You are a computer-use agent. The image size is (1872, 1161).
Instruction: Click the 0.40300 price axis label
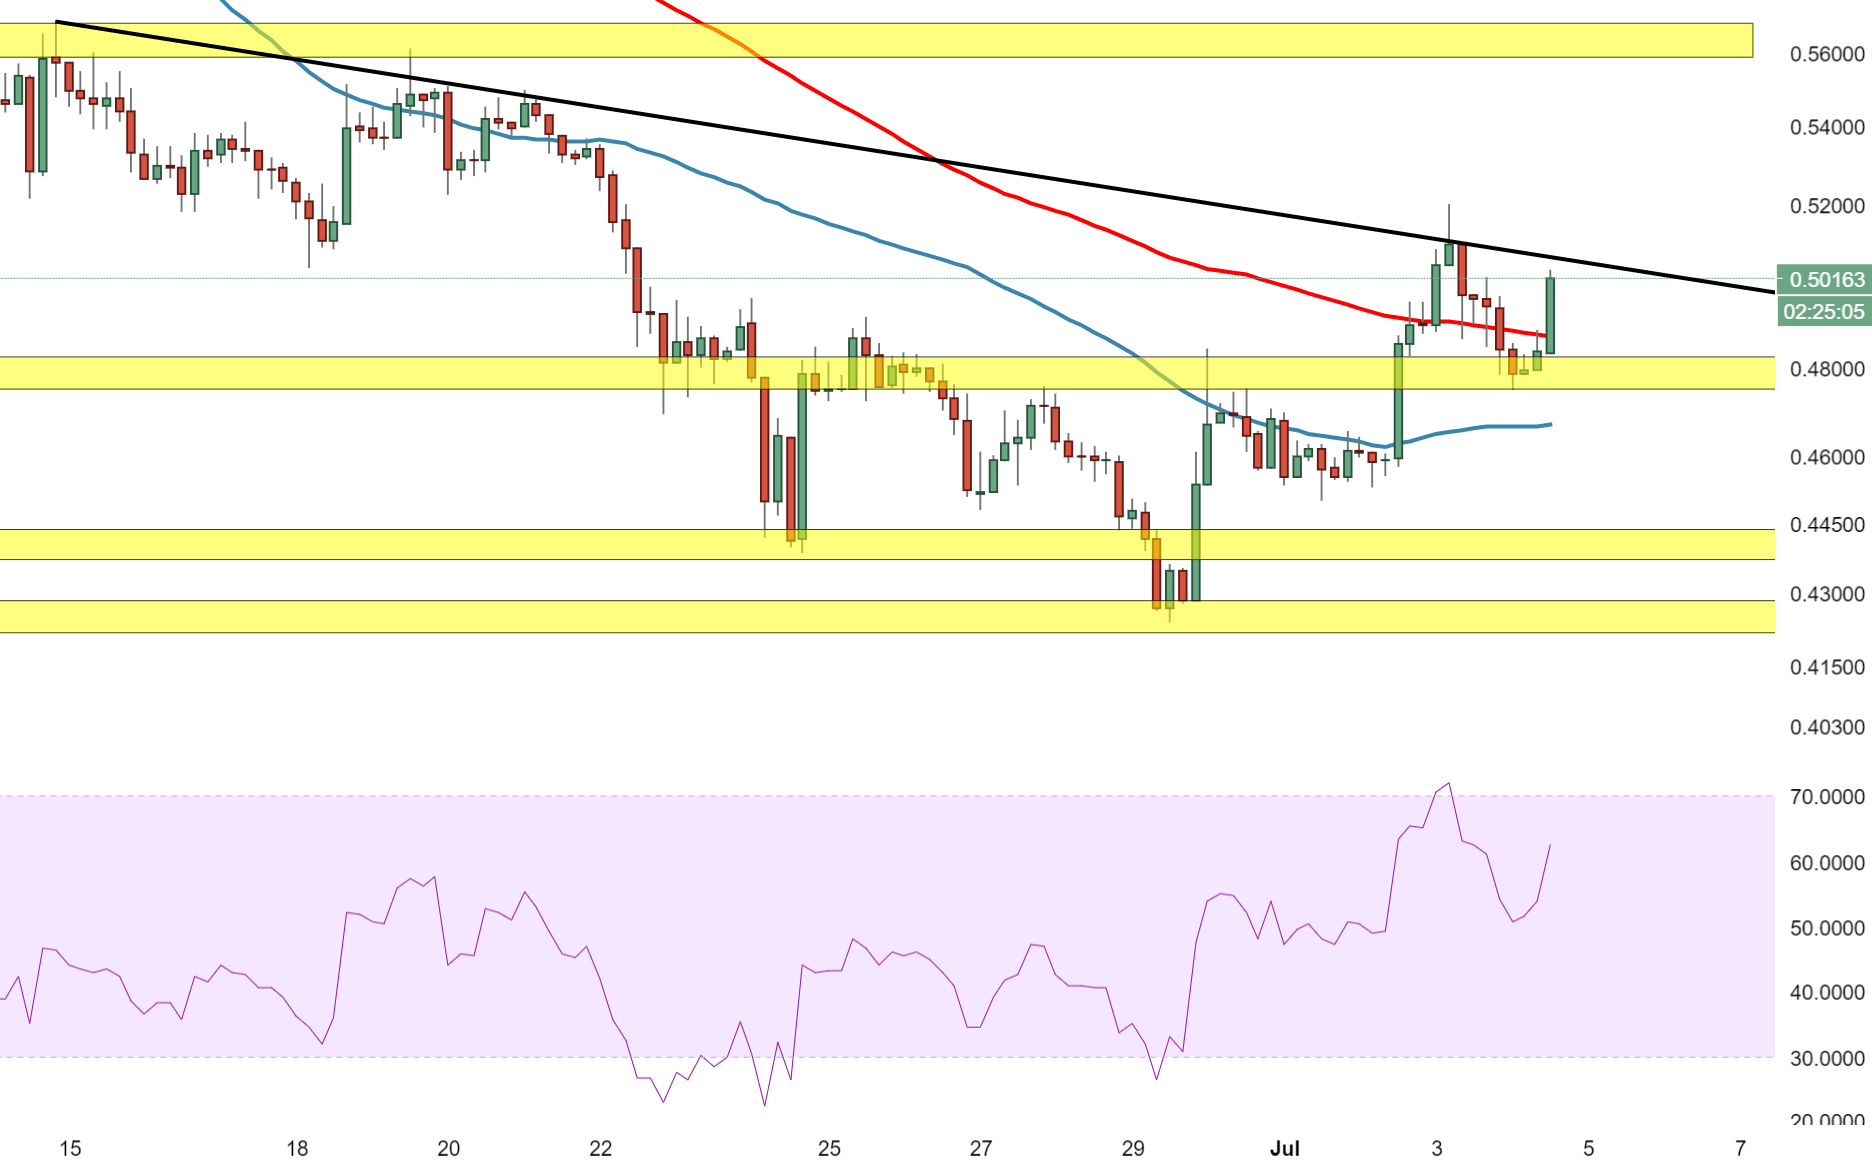pos(1827,727)
